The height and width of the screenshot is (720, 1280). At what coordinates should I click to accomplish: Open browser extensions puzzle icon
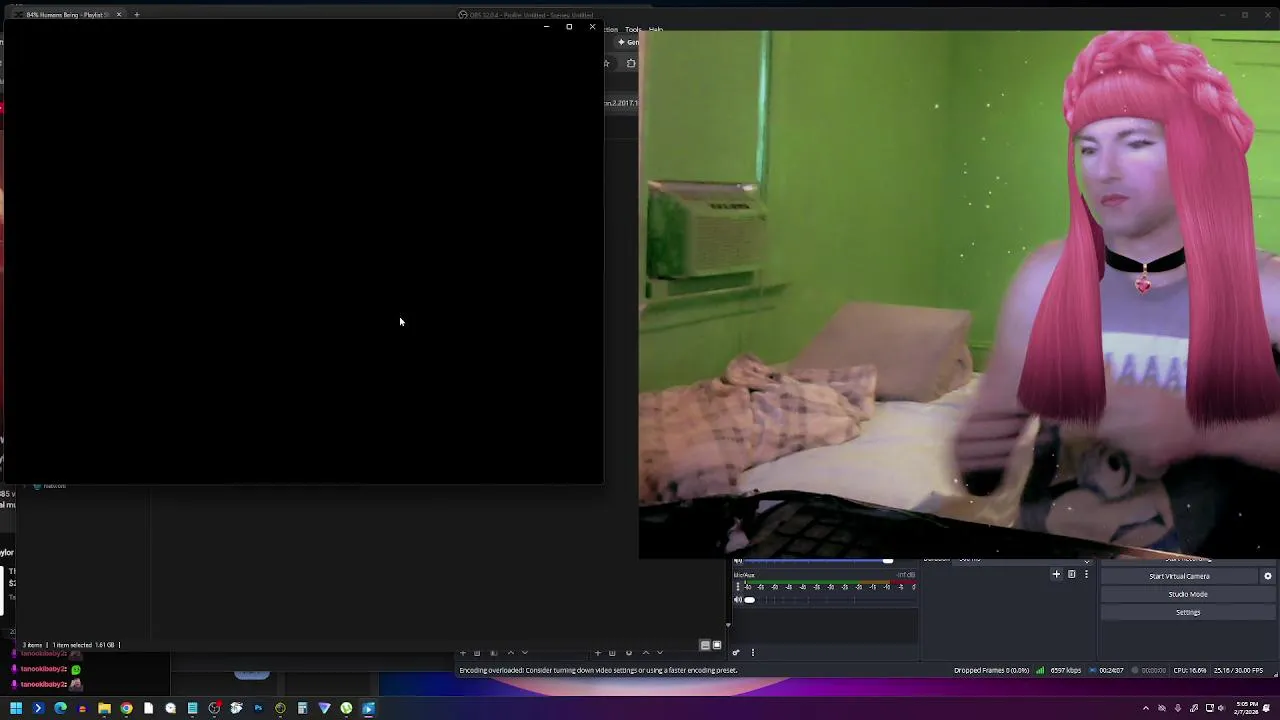pos(631,63)
